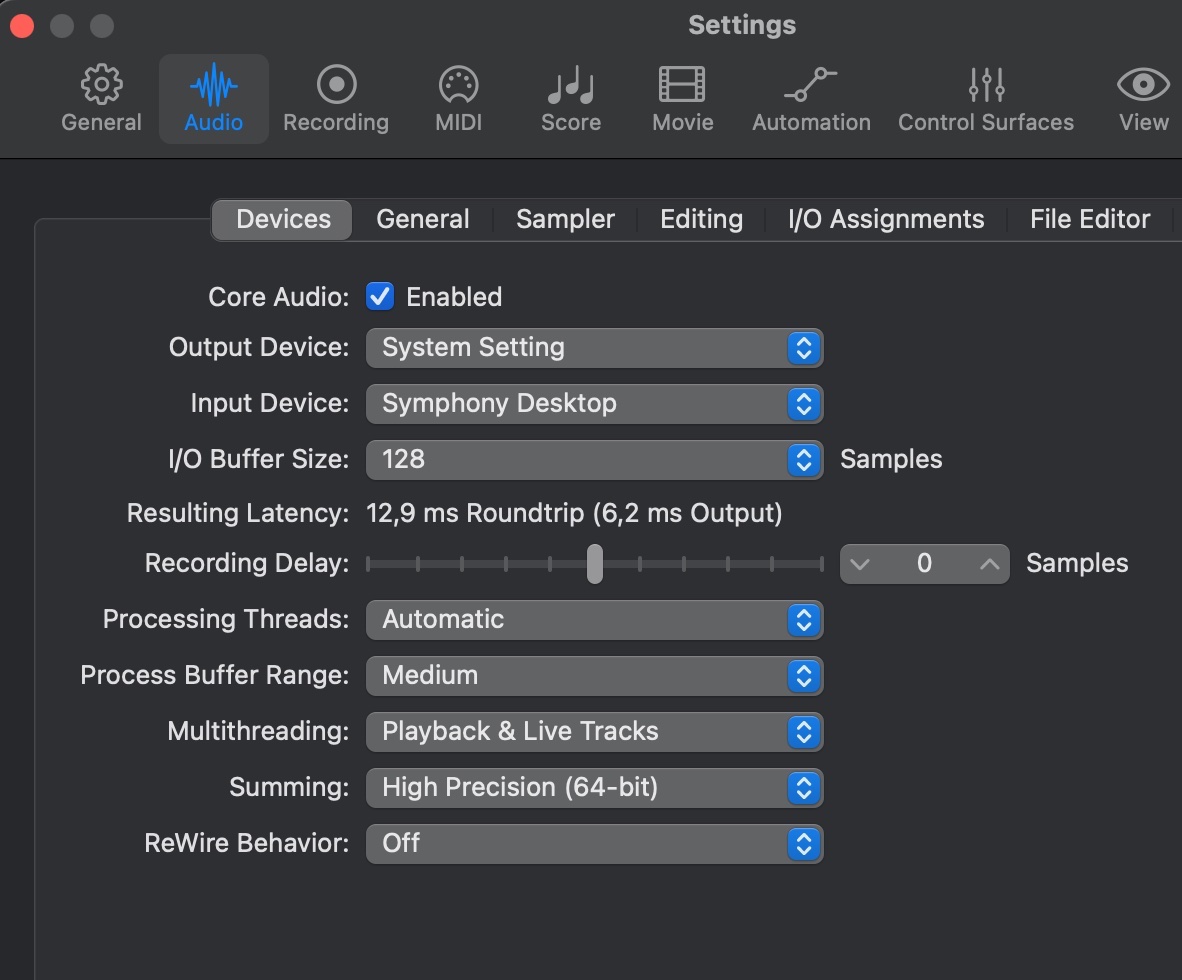Open Control Surfaces faders icon
The image size is (1182, 980).
pyautogui.click(x=986, y=87)
